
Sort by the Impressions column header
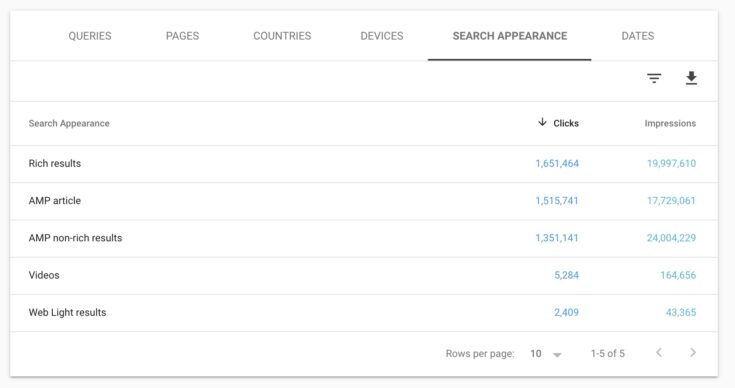(x=670, y=123)
